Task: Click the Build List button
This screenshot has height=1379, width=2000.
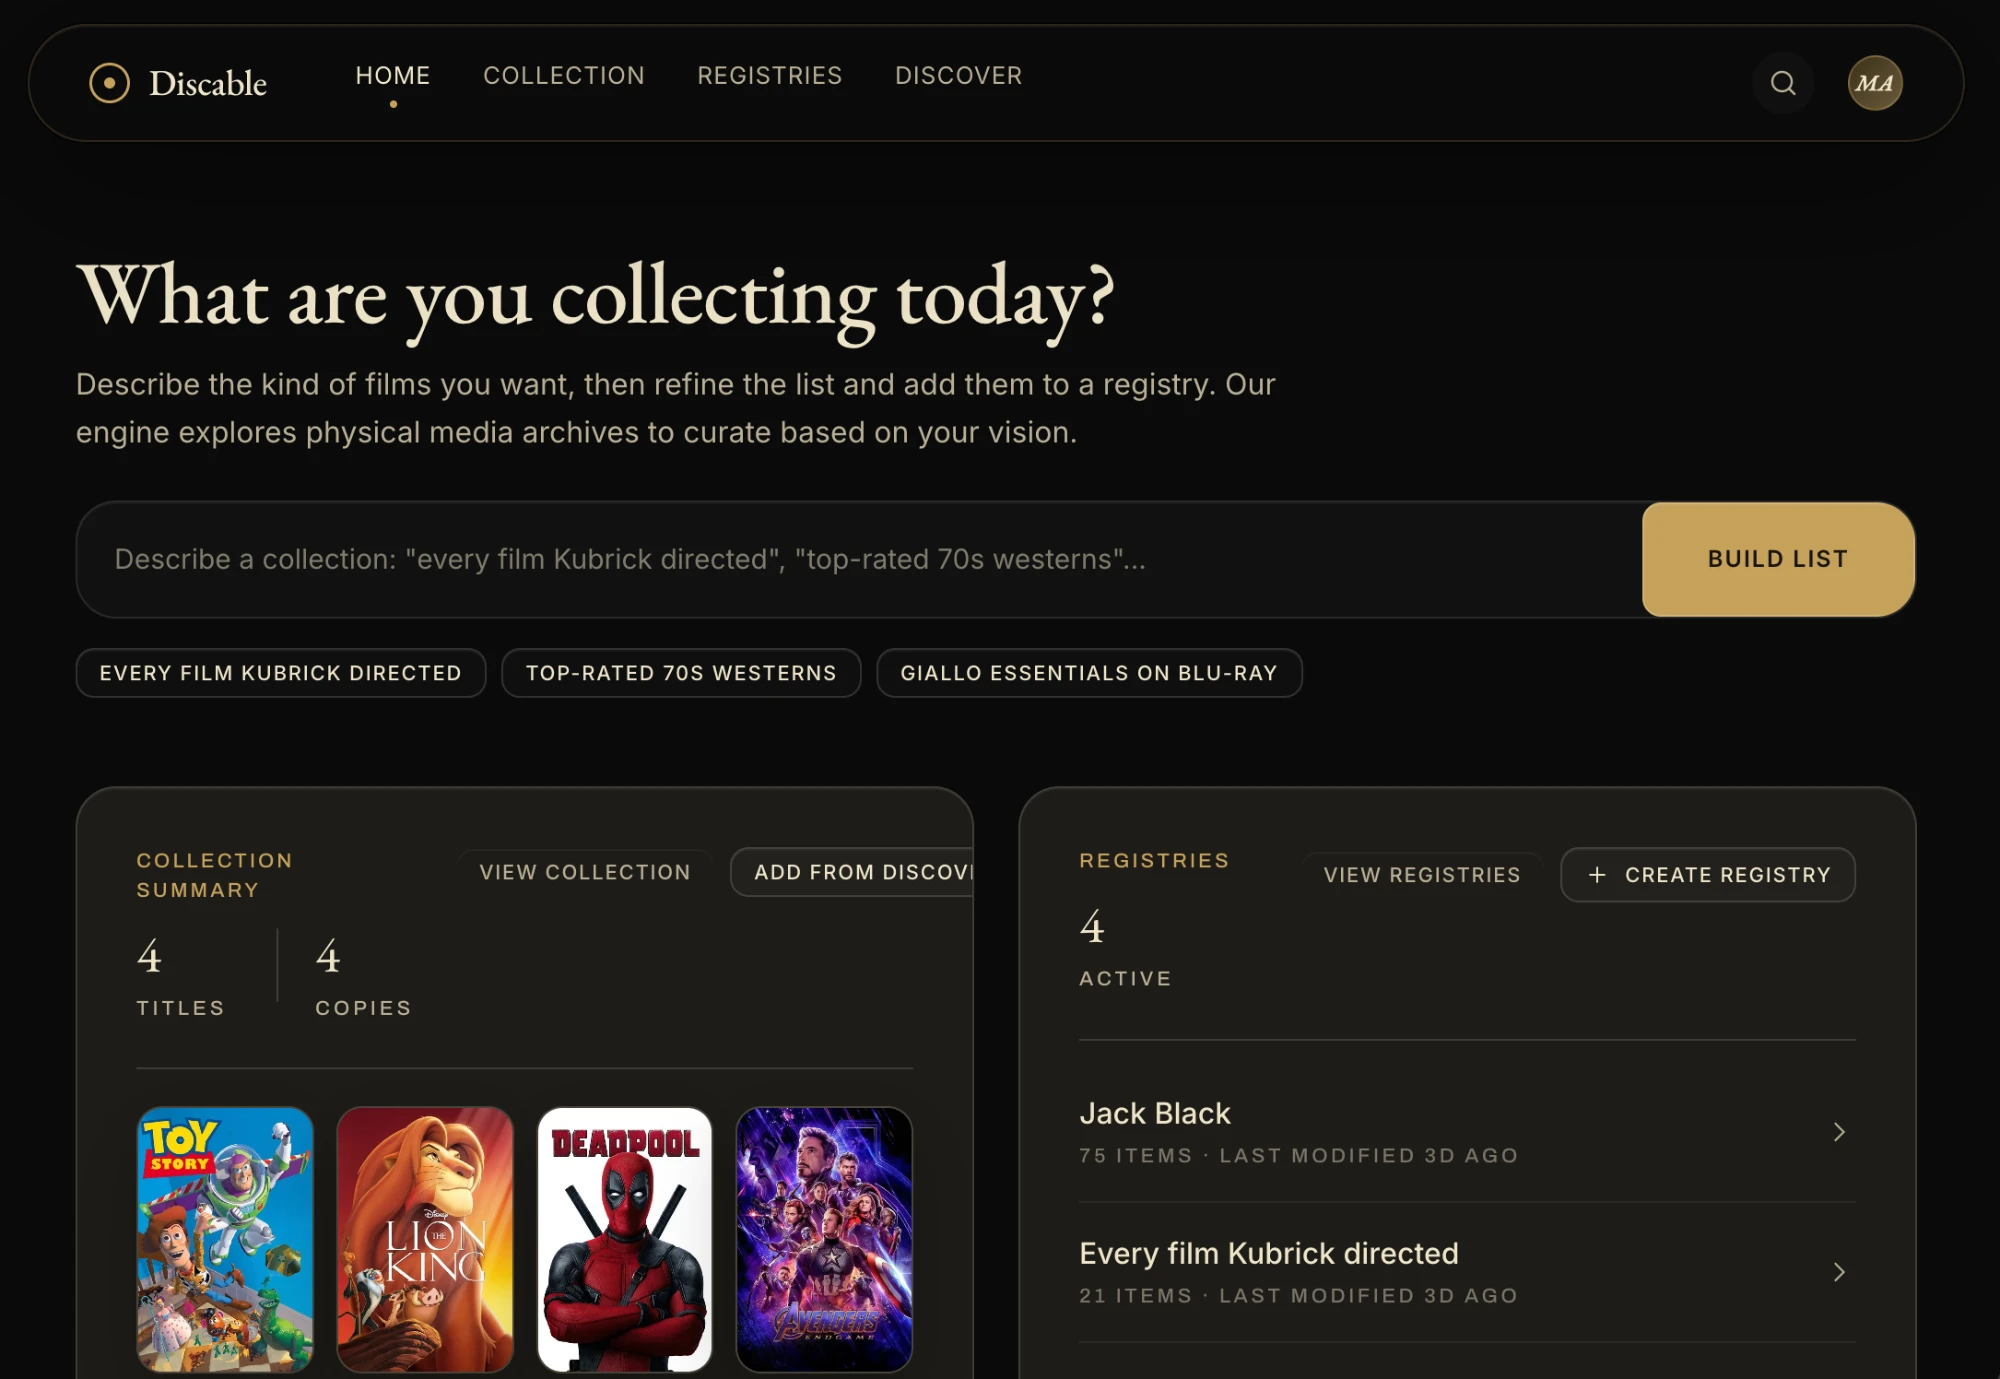Action: pos(1778,559)
